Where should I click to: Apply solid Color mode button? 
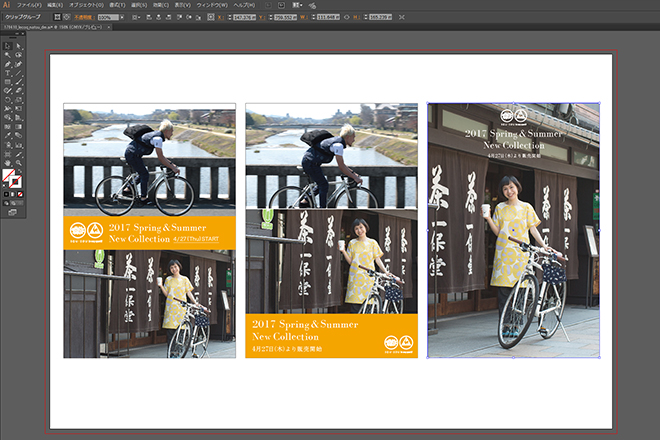6,194
